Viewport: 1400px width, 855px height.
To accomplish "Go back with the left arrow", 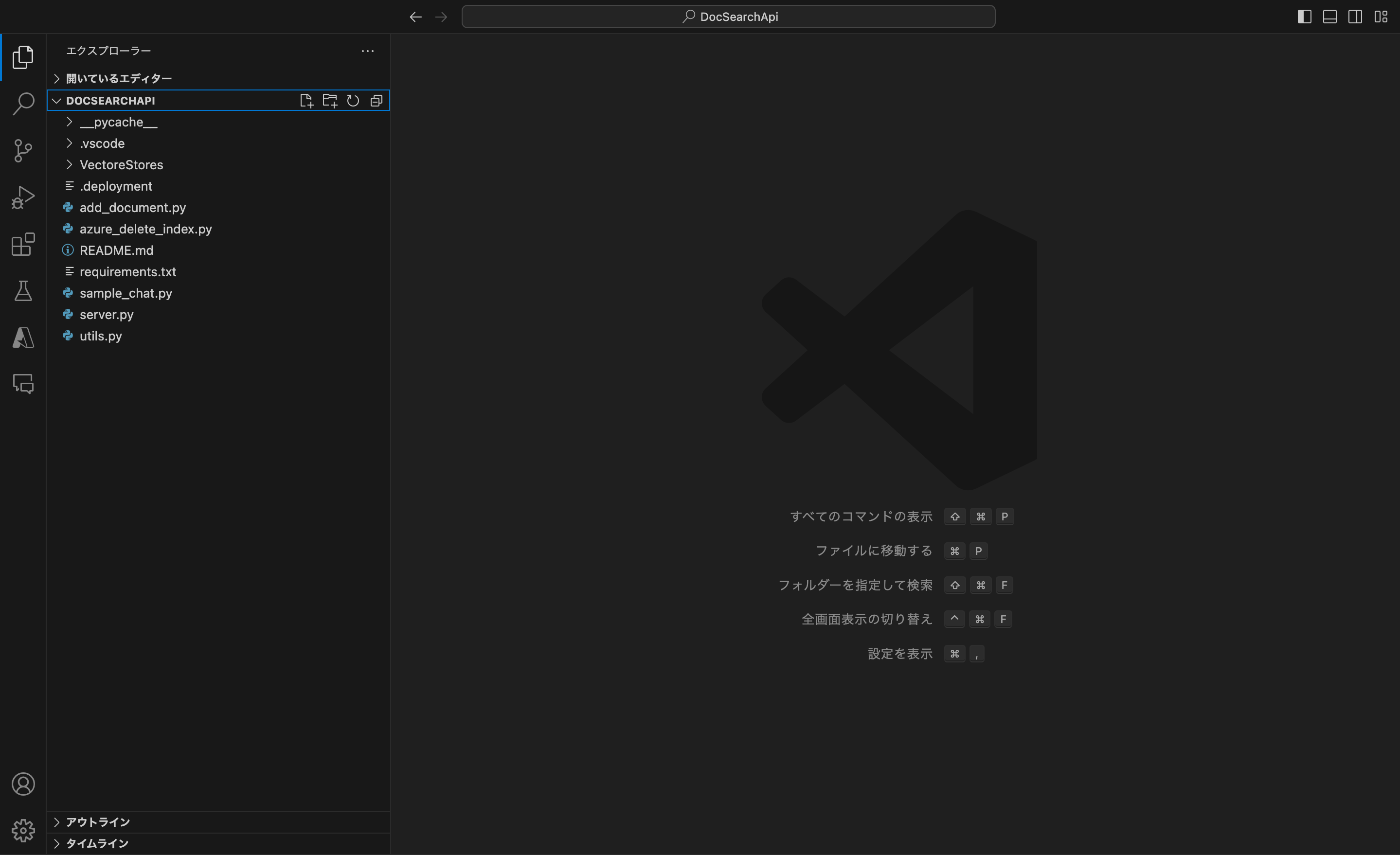I will click(x=416, y=17).
